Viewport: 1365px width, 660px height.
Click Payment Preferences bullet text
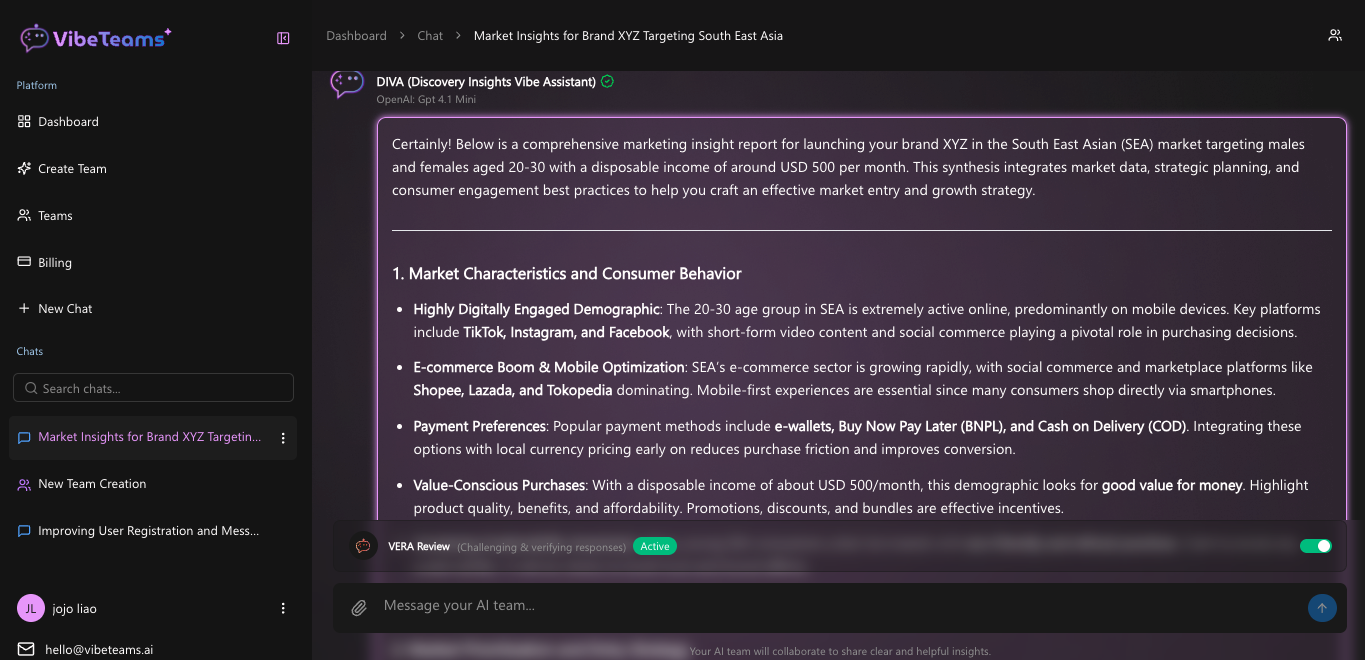[x=480, y=426]
